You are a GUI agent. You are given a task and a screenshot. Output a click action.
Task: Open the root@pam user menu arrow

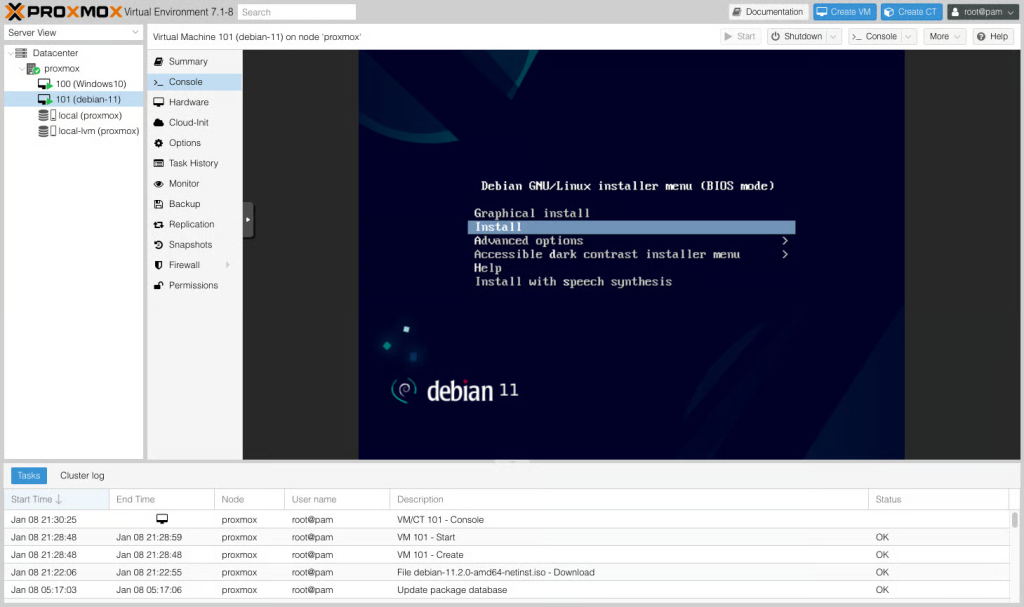pos(1011,12)
